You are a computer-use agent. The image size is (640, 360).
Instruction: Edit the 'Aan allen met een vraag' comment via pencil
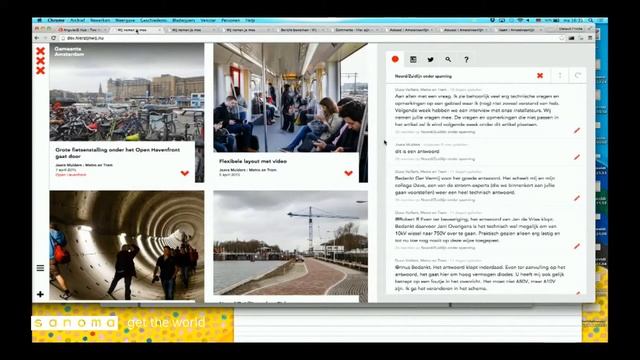(577, 131)
